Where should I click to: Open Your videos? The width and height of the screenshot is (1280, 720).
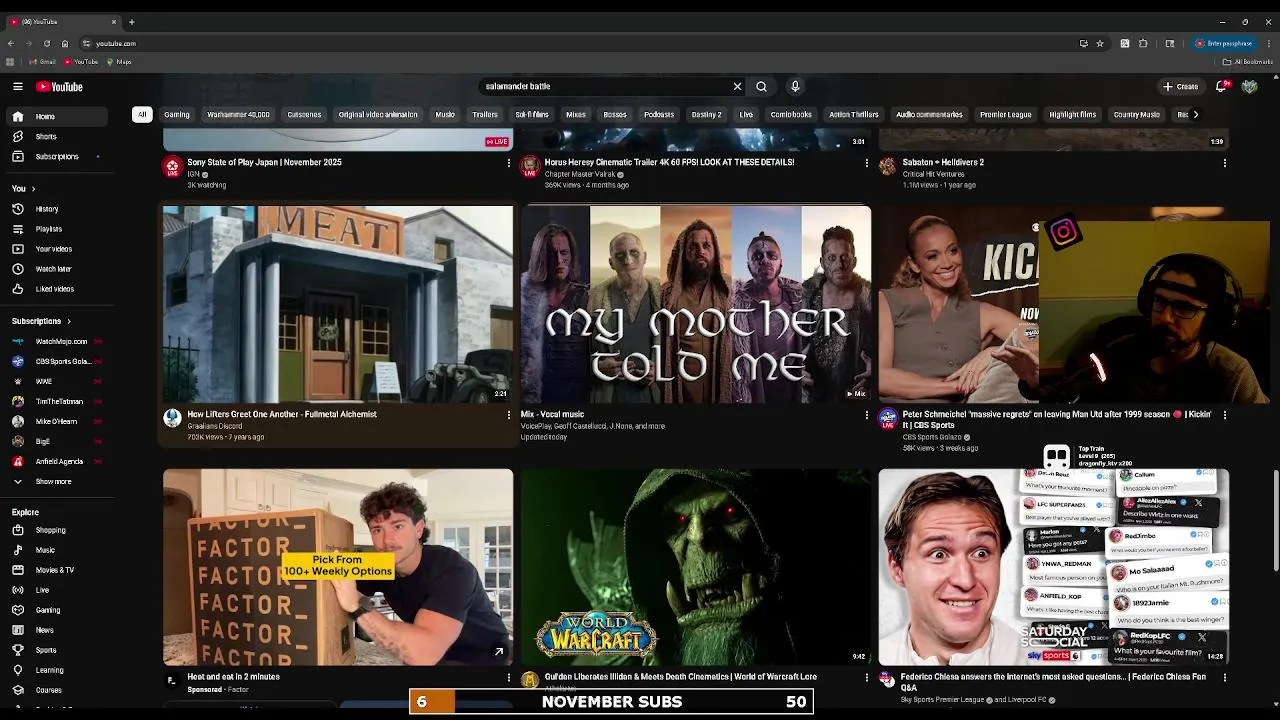tap(55, 249)
